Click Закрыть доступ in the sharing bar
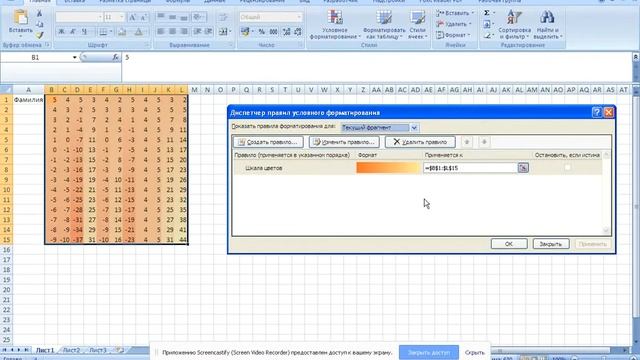Image resolution: width=640 pixels, height=360 pixels. pyautogui.click(x=429, y=352)
